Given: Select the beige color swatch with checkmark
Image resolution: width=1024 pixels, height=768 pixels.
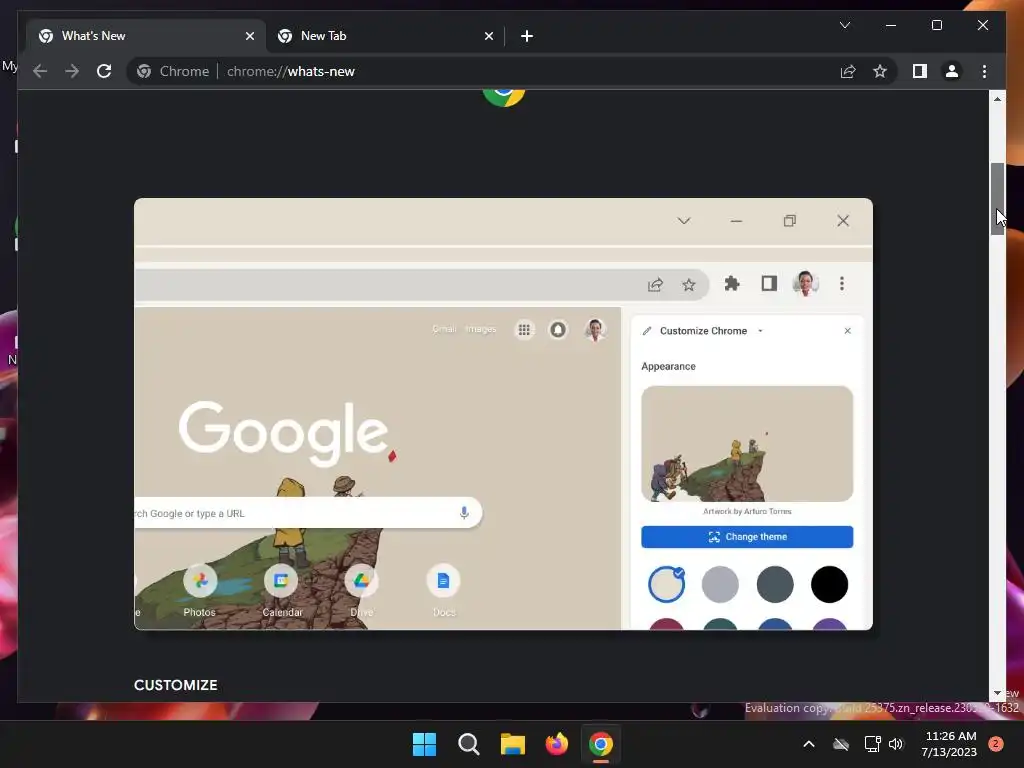Looking at the screenshot, I should coord(666,584).
